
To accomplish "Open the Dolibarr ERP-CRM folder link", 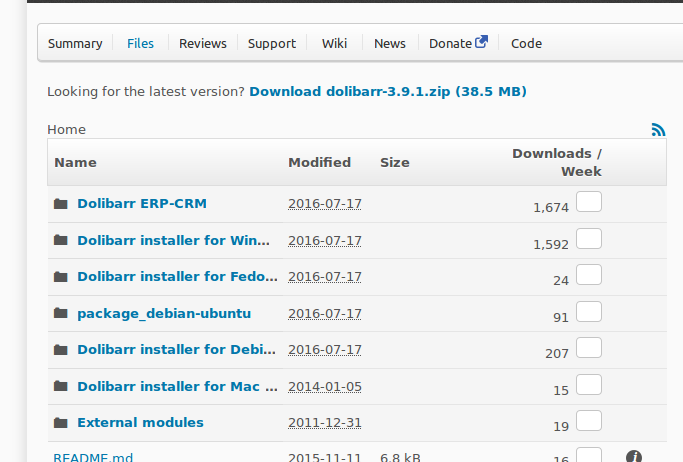I will (x=142, y=203).
